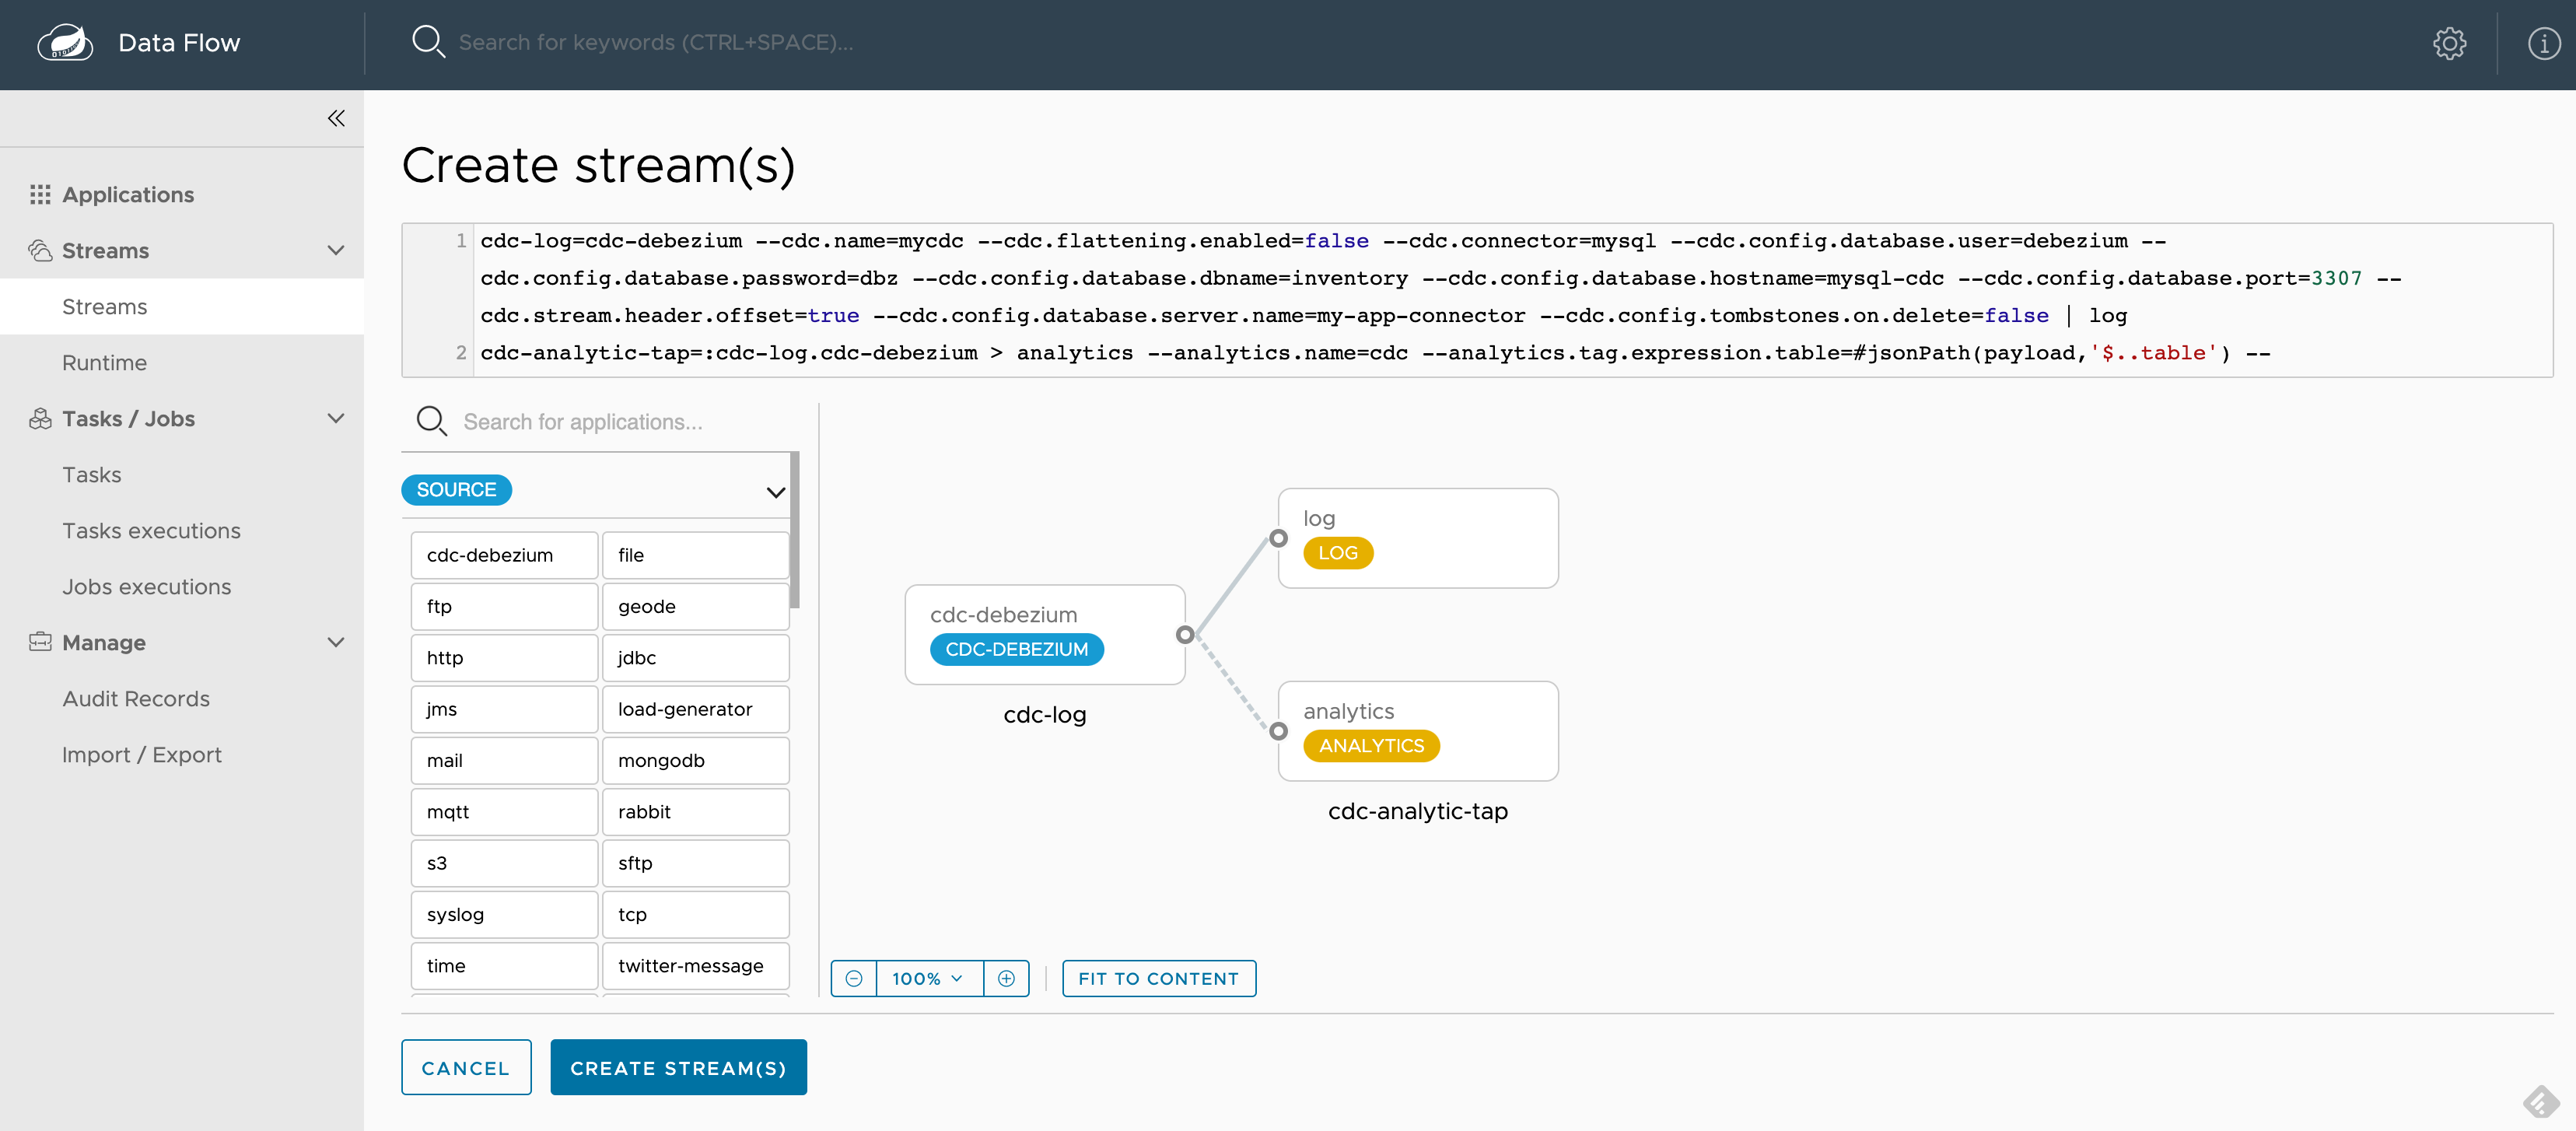This screenshot has width=2576, height=1131.
Task: Click the CANCEL button
Action: point(466,1067)
